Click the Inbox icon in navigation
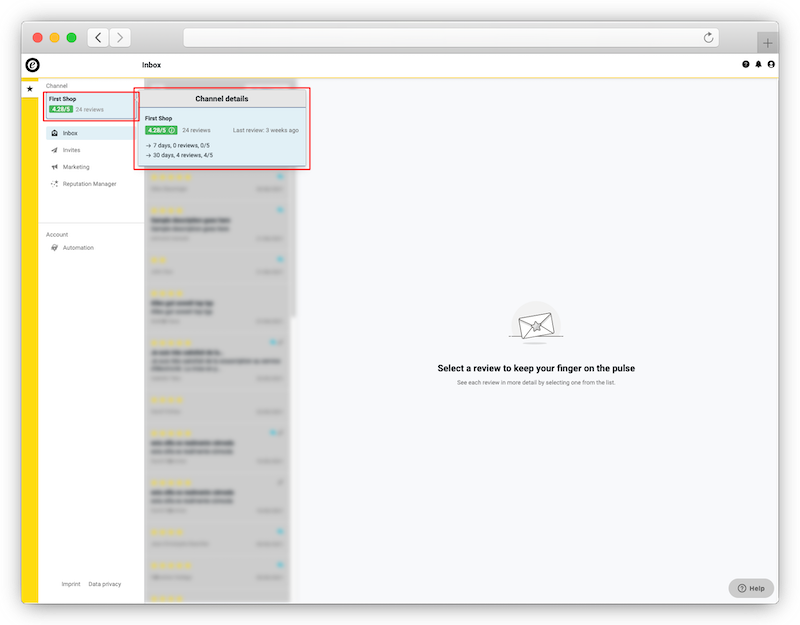This screenshot has width=800, height=625. click(55, 133)
